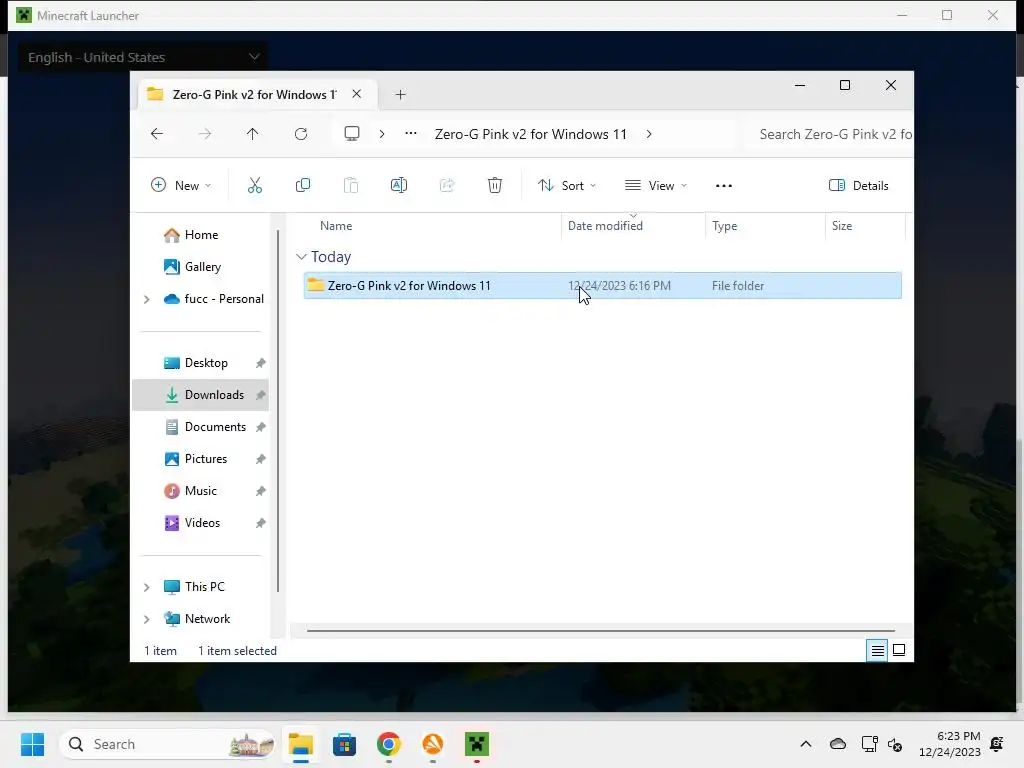Expand hidden breadcrumb path ellipsis
Image resolution: width=1024 pixels, height=768 pixels.
point(411,134)
